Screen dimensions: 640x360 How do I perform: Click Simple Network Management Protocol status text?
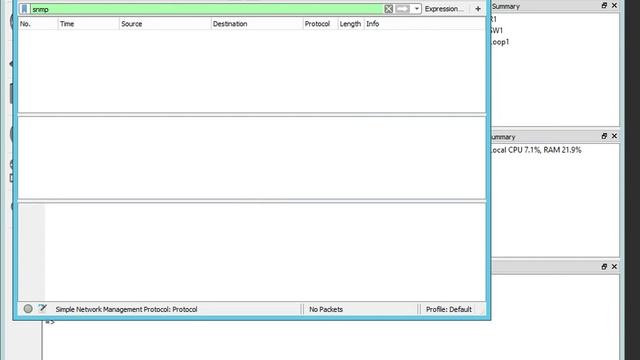coord(126,309)
